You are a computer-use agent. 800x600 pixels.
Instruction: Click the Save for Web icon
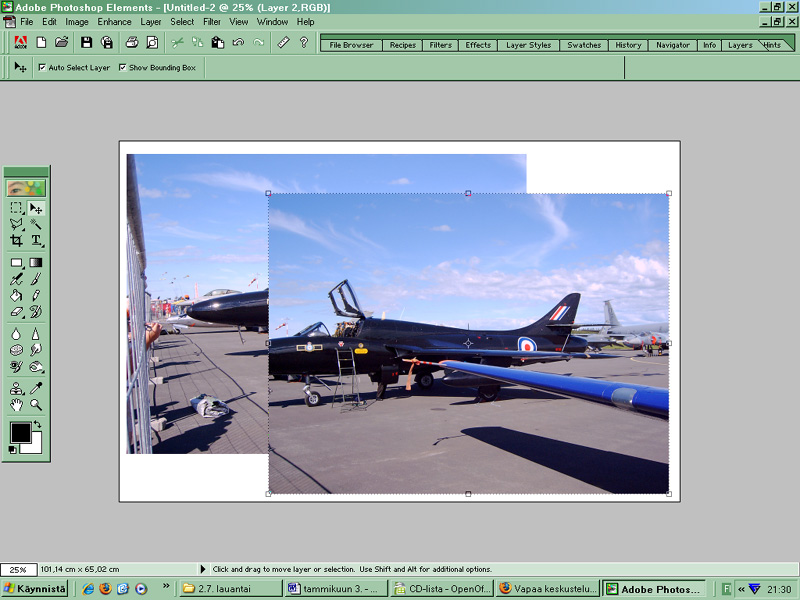point(107,42)
